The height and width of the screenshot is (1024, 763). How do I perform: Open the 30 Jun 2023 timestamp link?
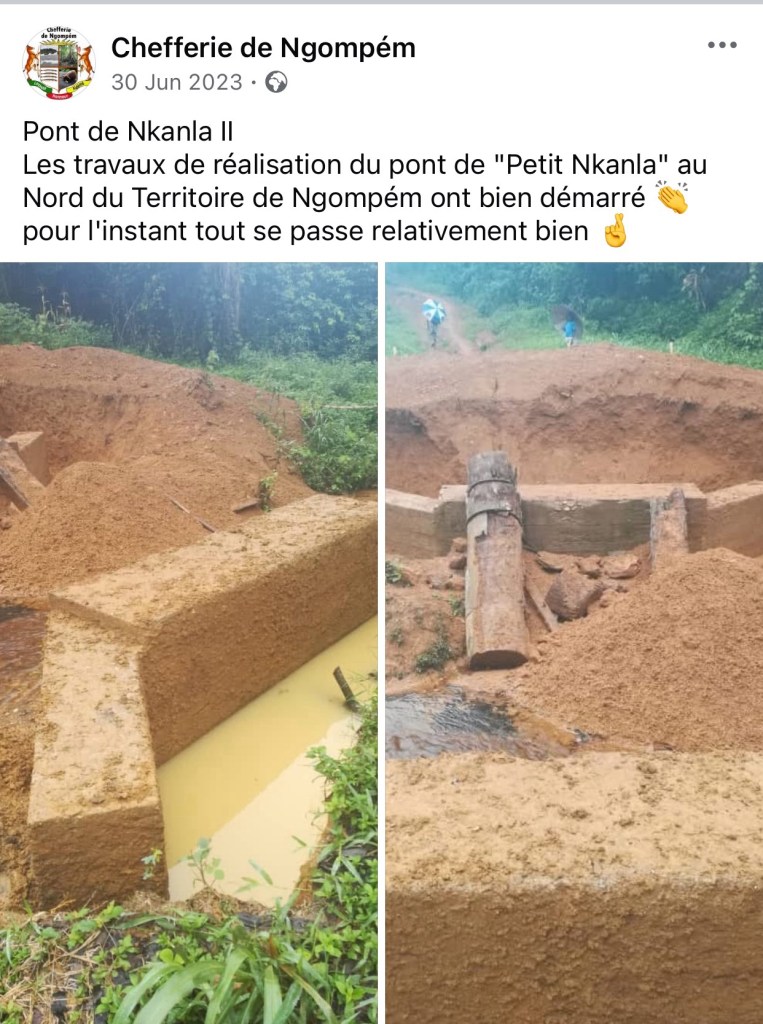tap(176, 82)
